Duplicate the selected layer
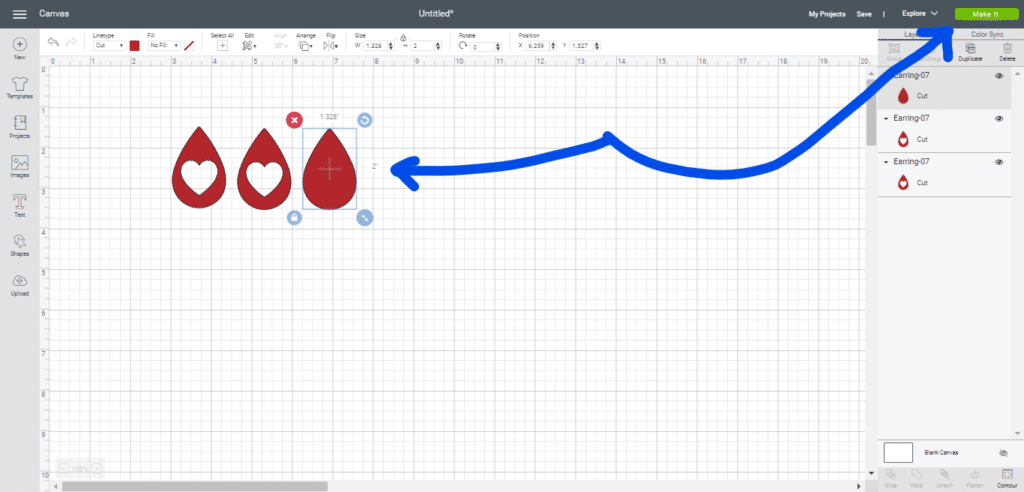This screenshot has height=492, width=1024. (969, 52)
